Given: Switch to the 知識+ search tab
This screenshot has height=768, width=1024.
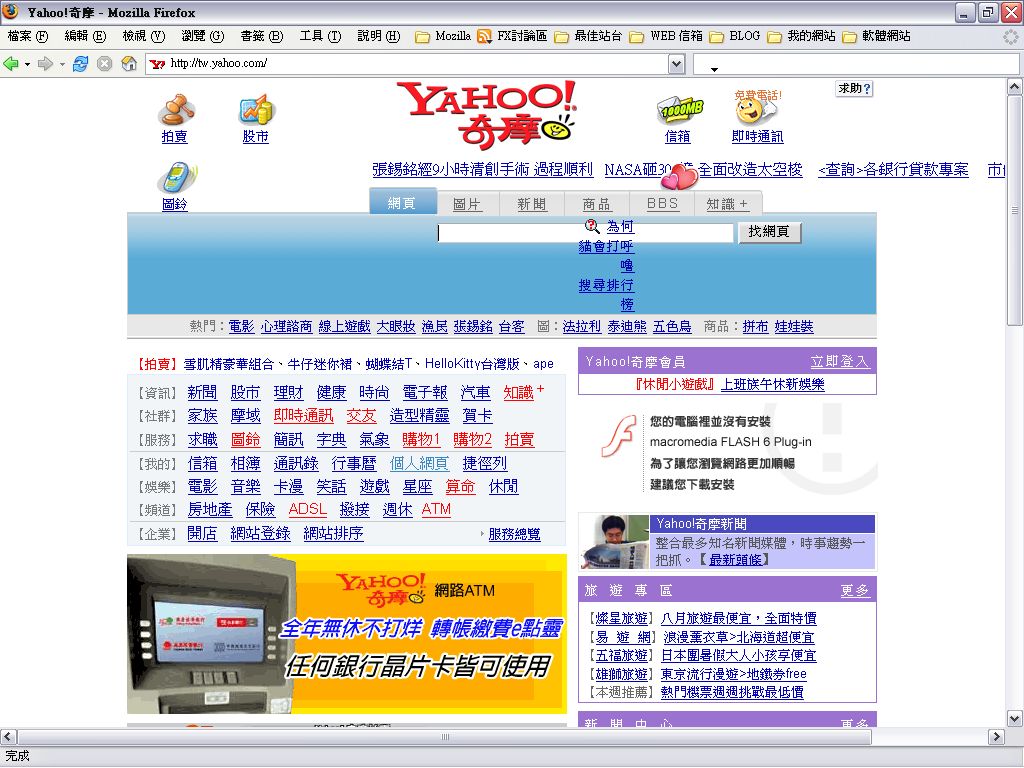Looking at the screenshot, I should coord(728,204).
